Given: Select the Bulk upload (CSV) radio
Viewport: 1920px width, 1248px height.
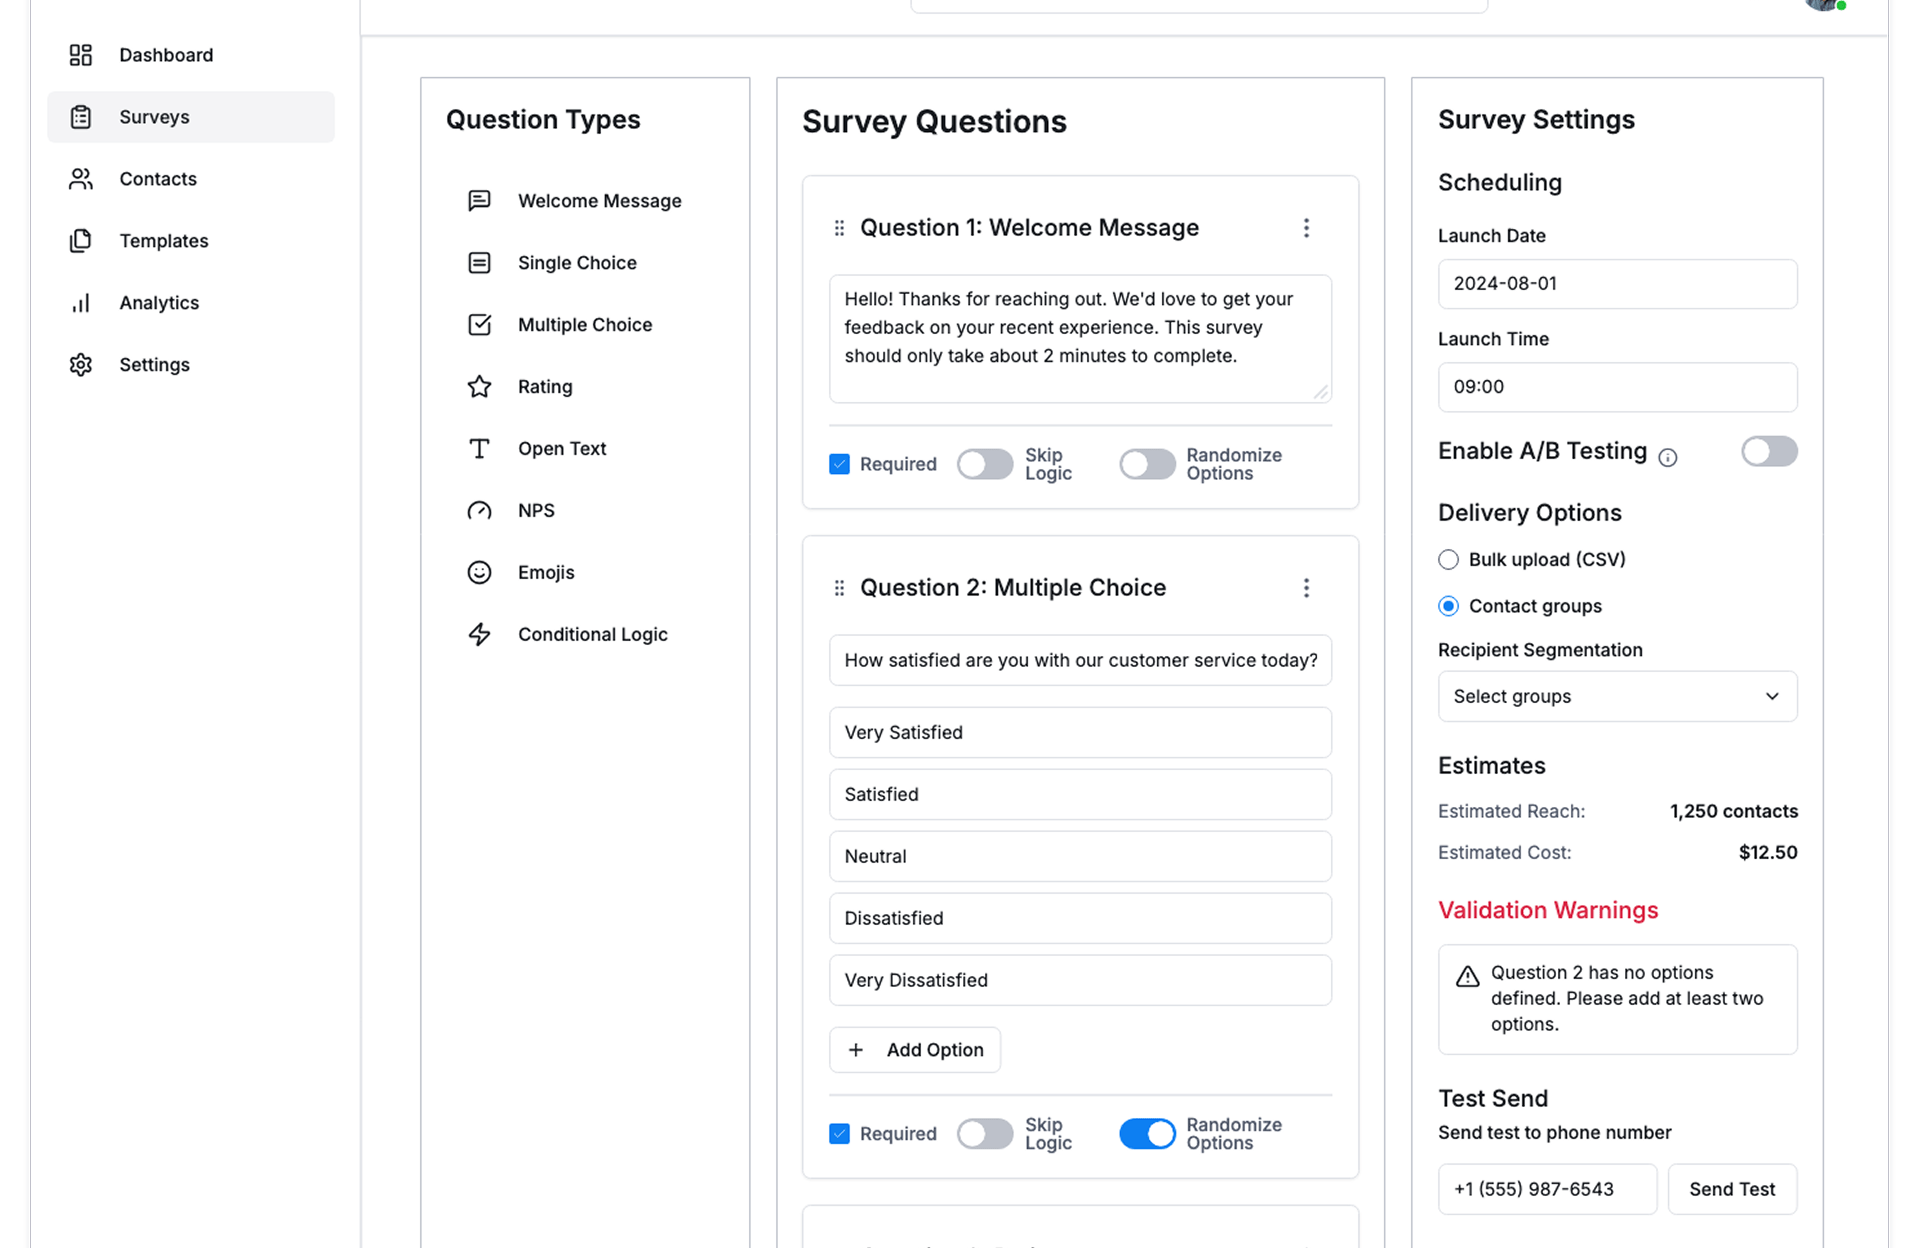Looking at the screenshot, I should [1448, 560].
